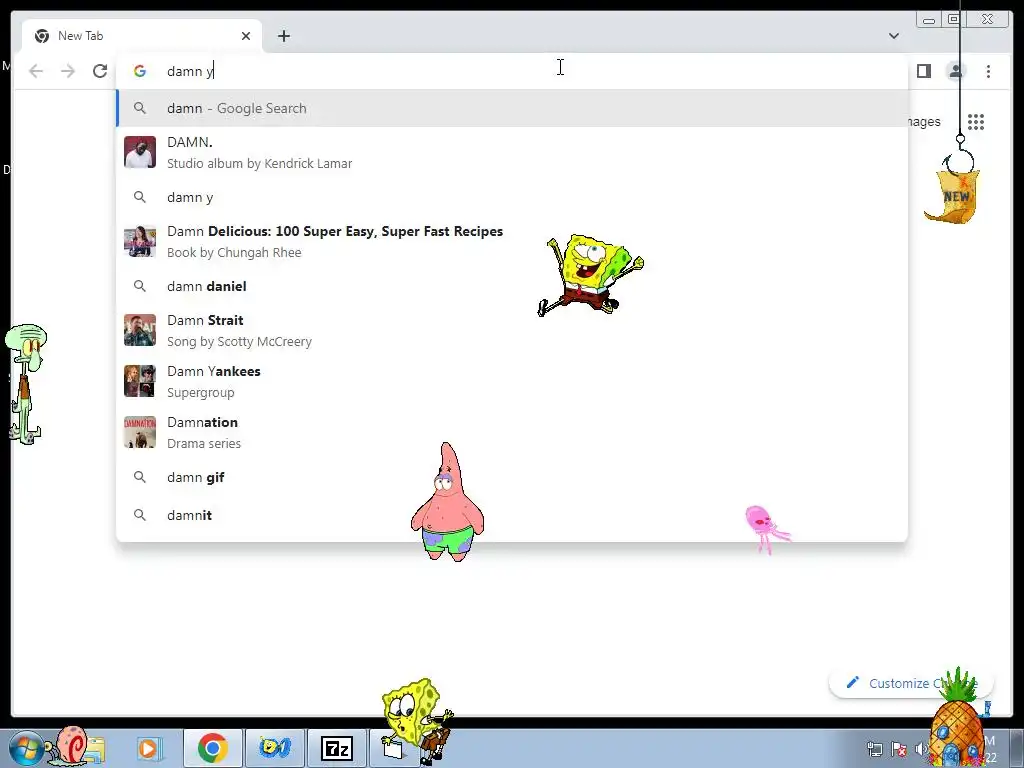Click the pink jellyfish desktop character
This screenshot has height=768, width=1024.
pyautogui.click(x=766, y=528)
